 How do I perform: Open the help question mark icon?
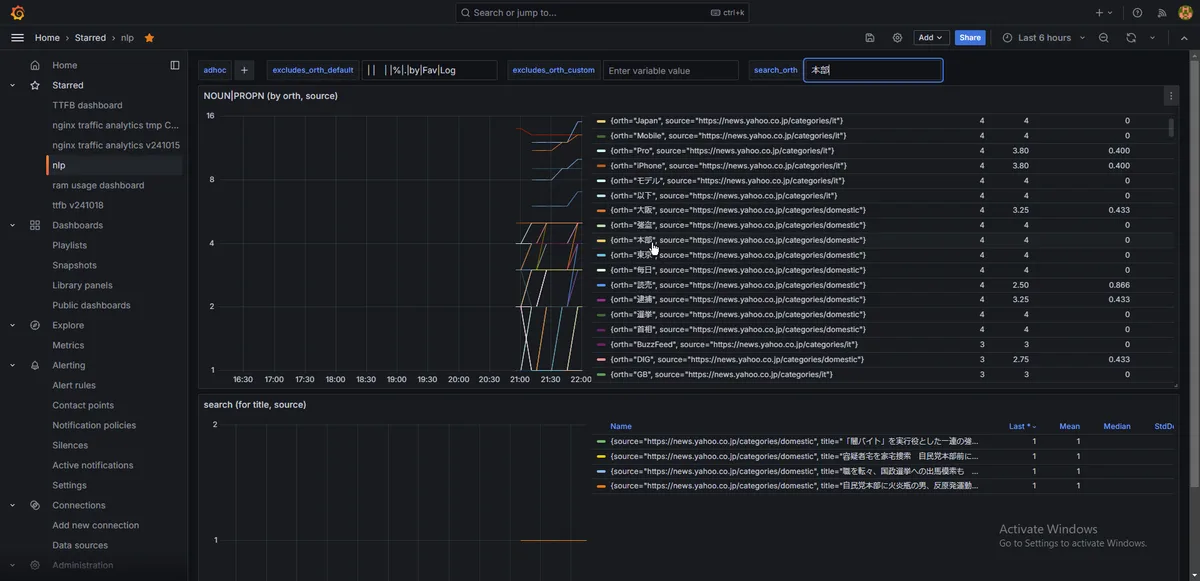pos(1137,13)
